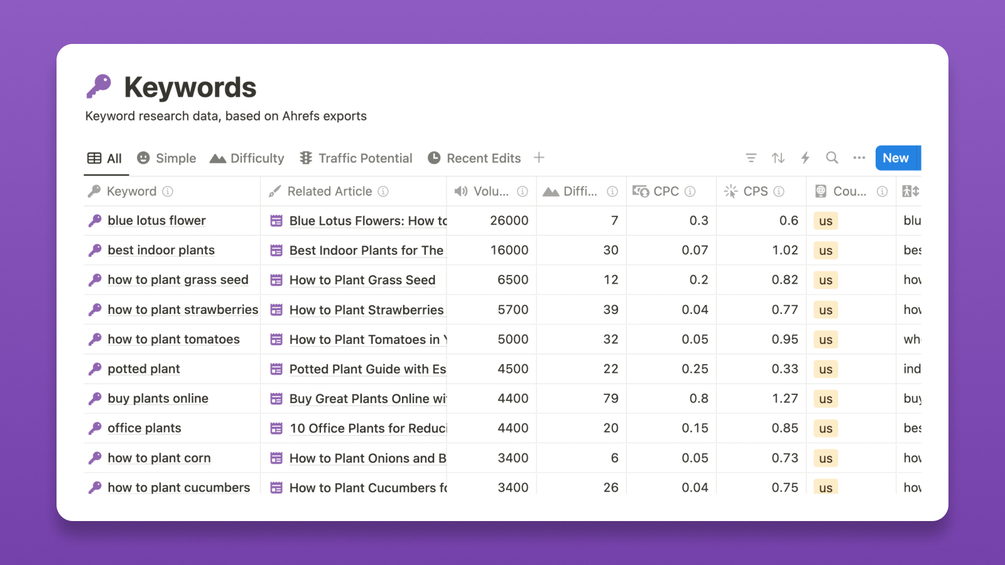Image resolution: width=1005 pixels, height=565 pixels.
Task: Open 'How to Plant Strawberries' related article
Action: tap(366, 309)
